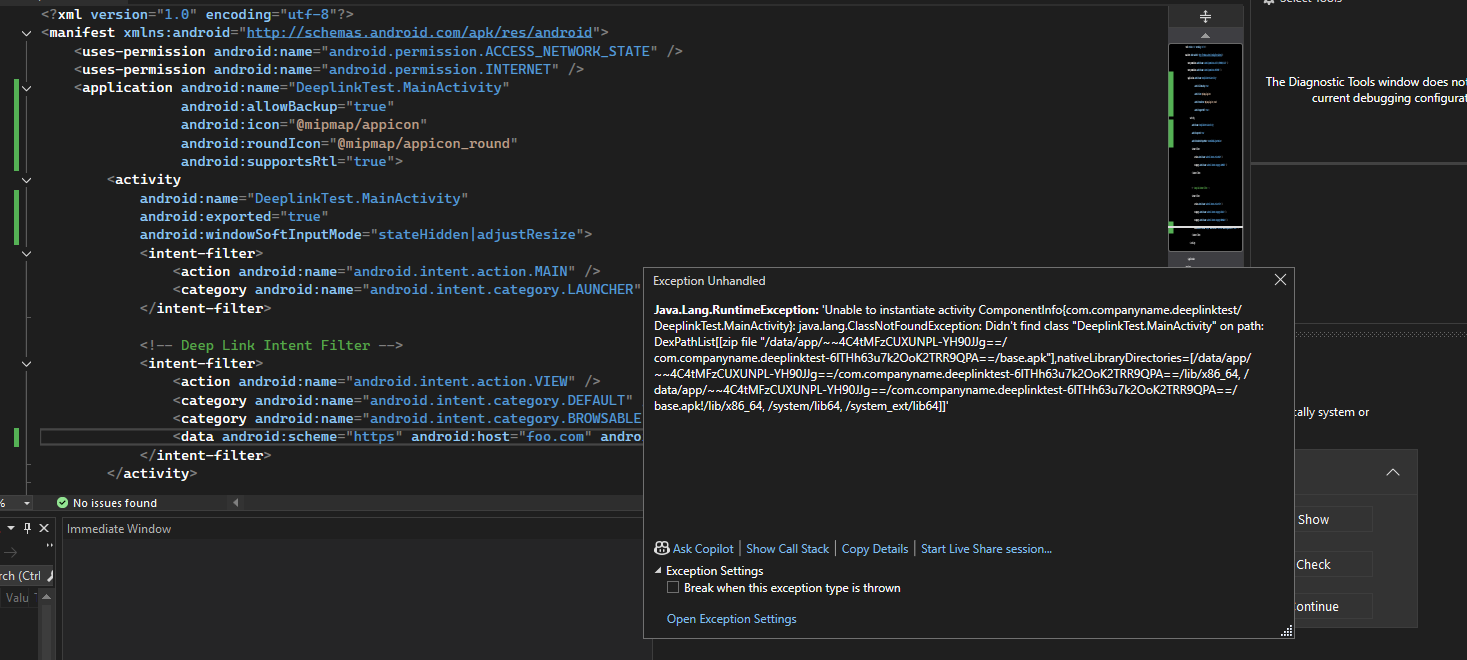This screenshot has height=660, width=1467.
Task: Click the Exception Unhandled title text
Action: pos(709,281)
